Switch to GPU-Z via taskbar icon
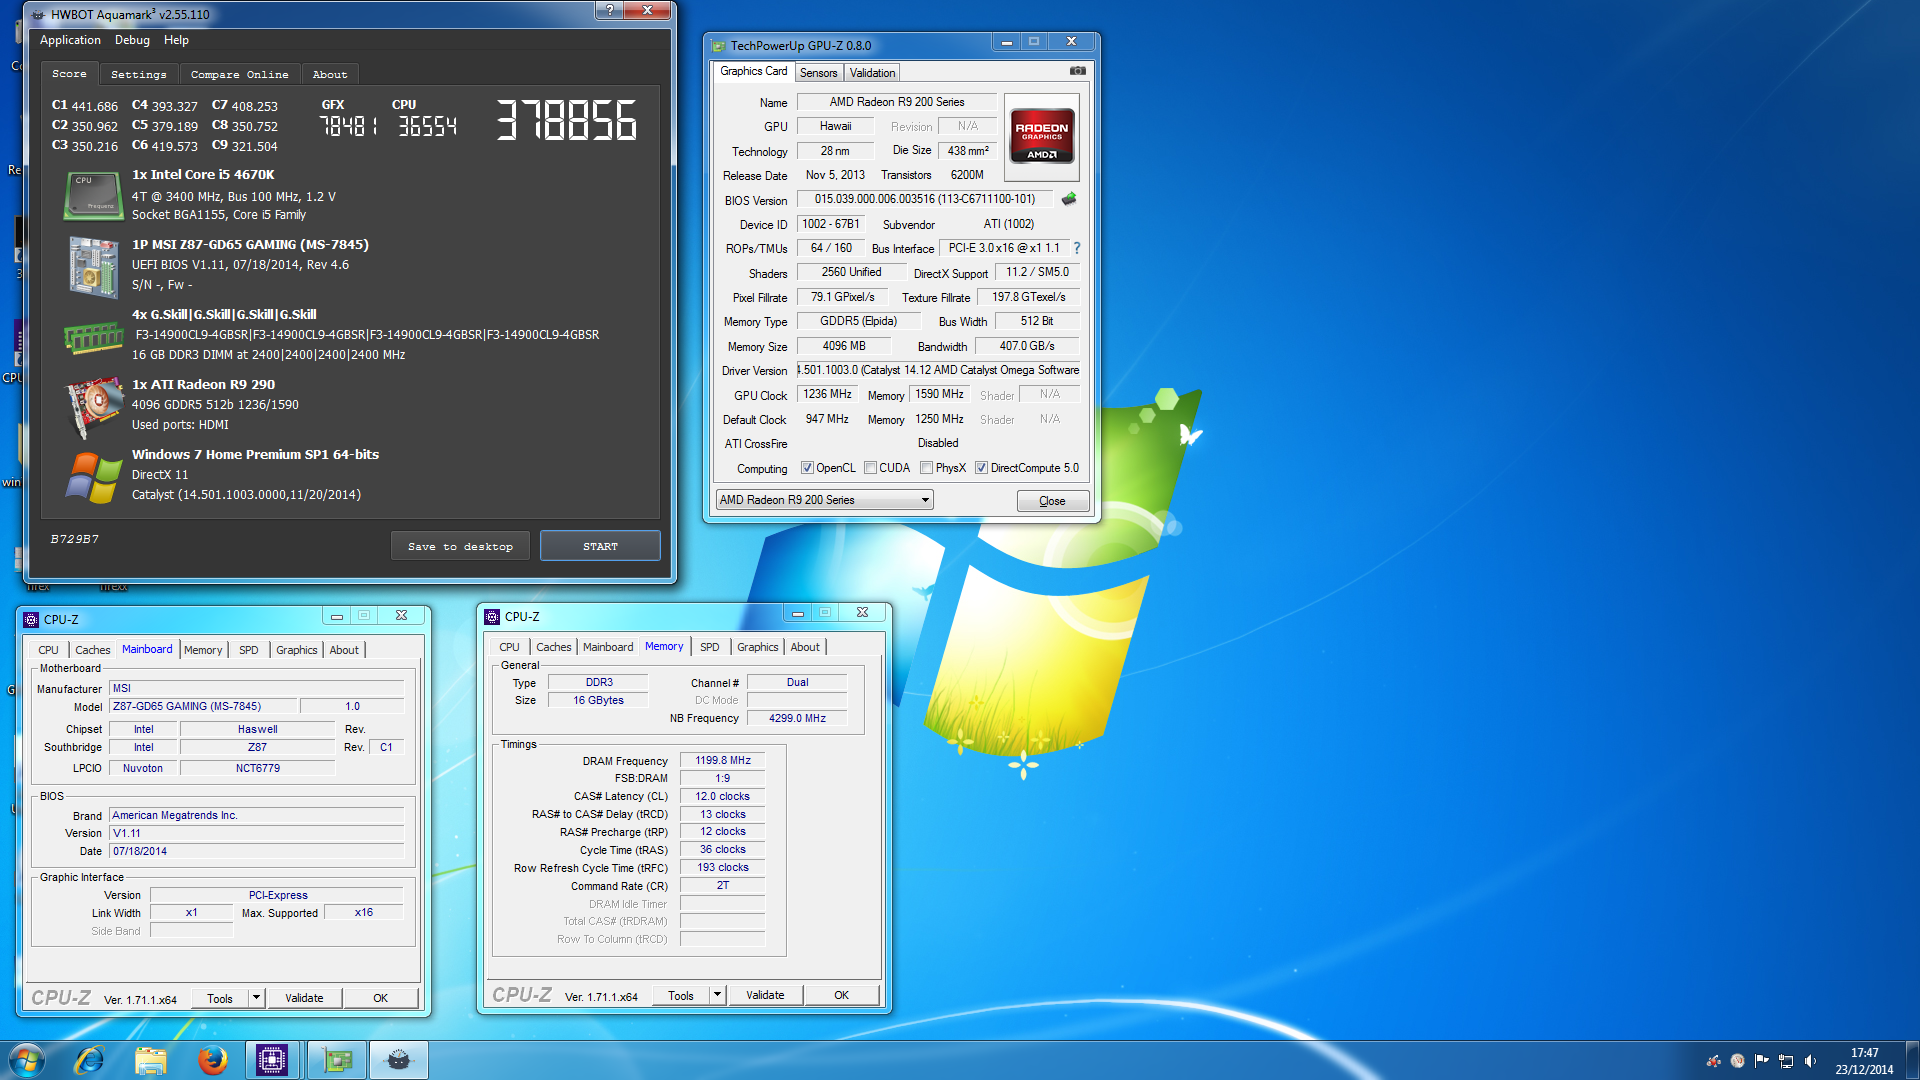This screenshot has width=1920, height=1080. point(337,1060)
